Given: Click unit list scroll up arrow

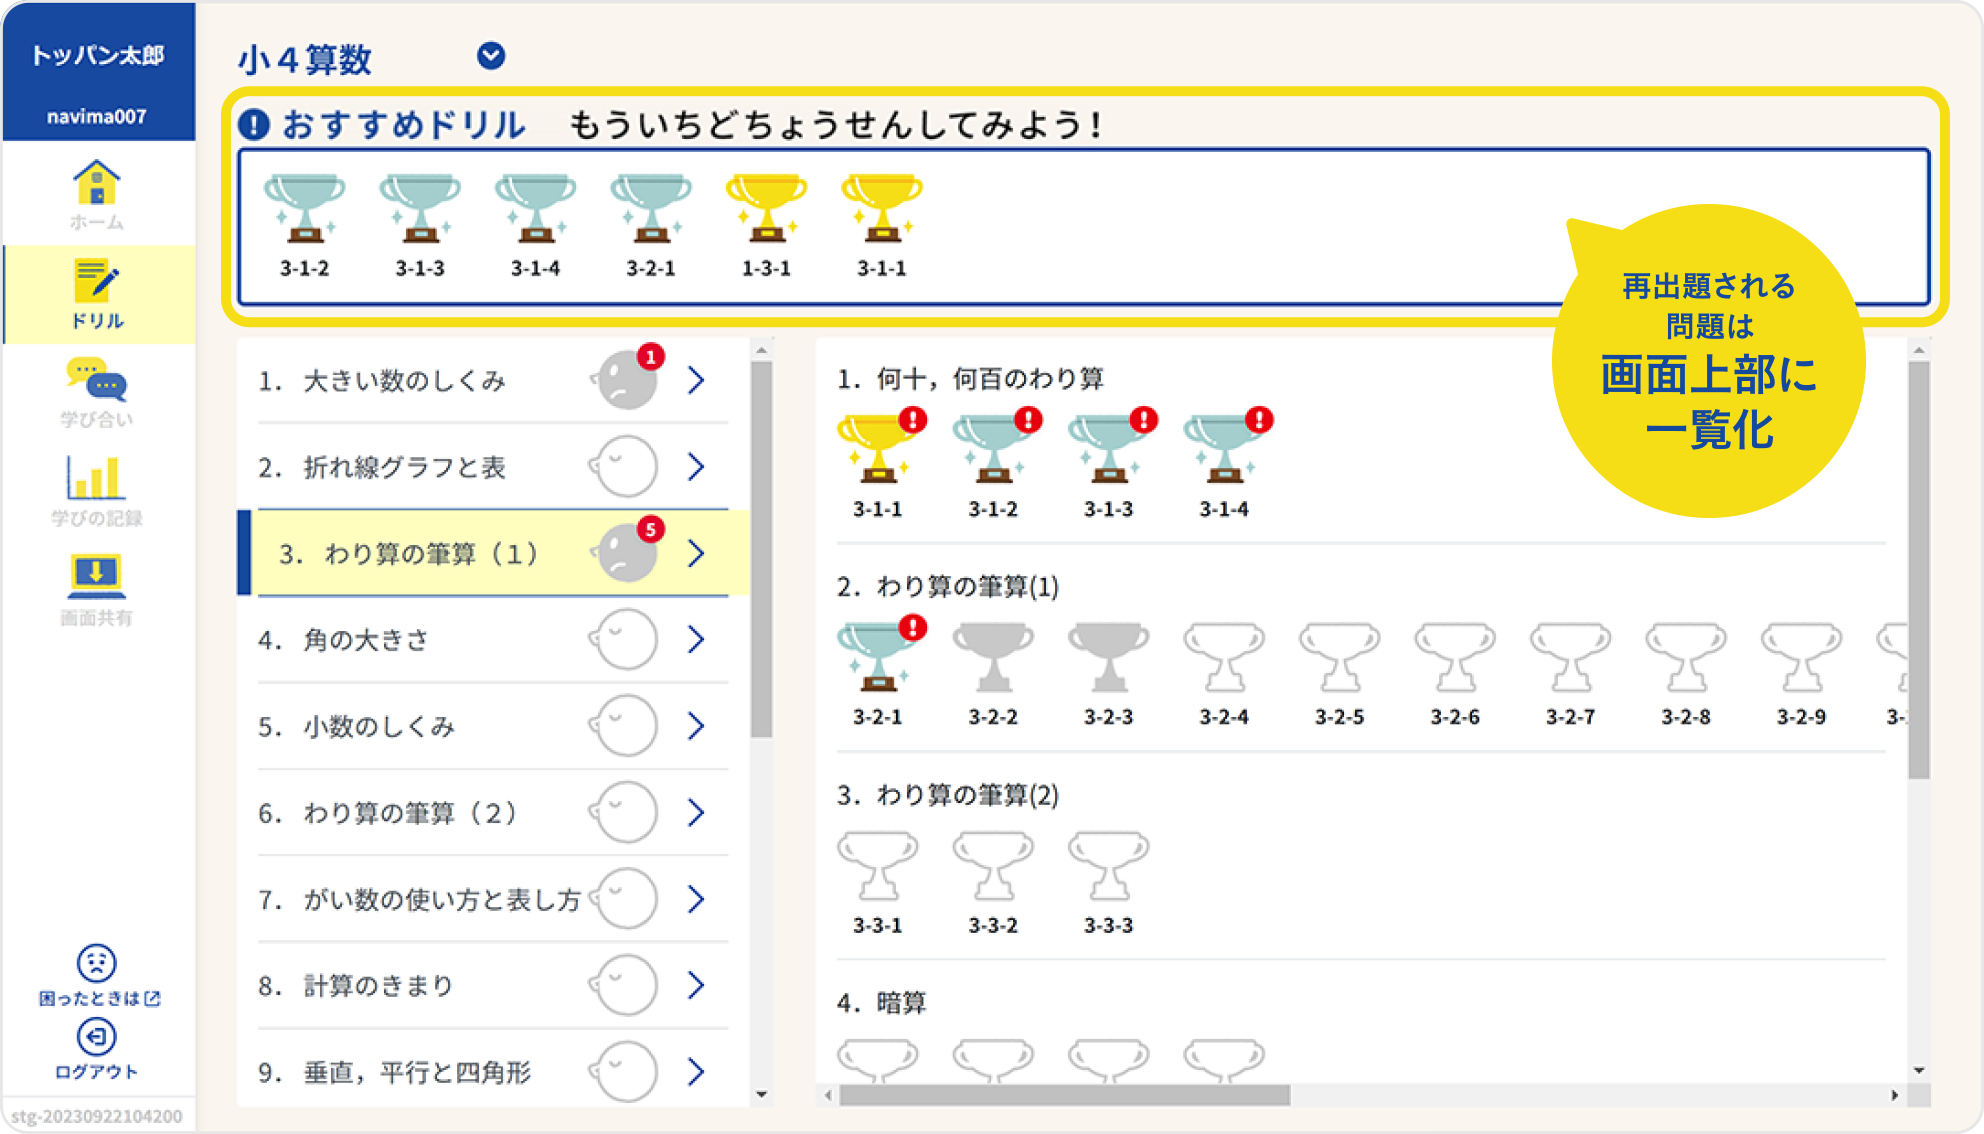Looking at the screenshot, I should coord(762,350).
